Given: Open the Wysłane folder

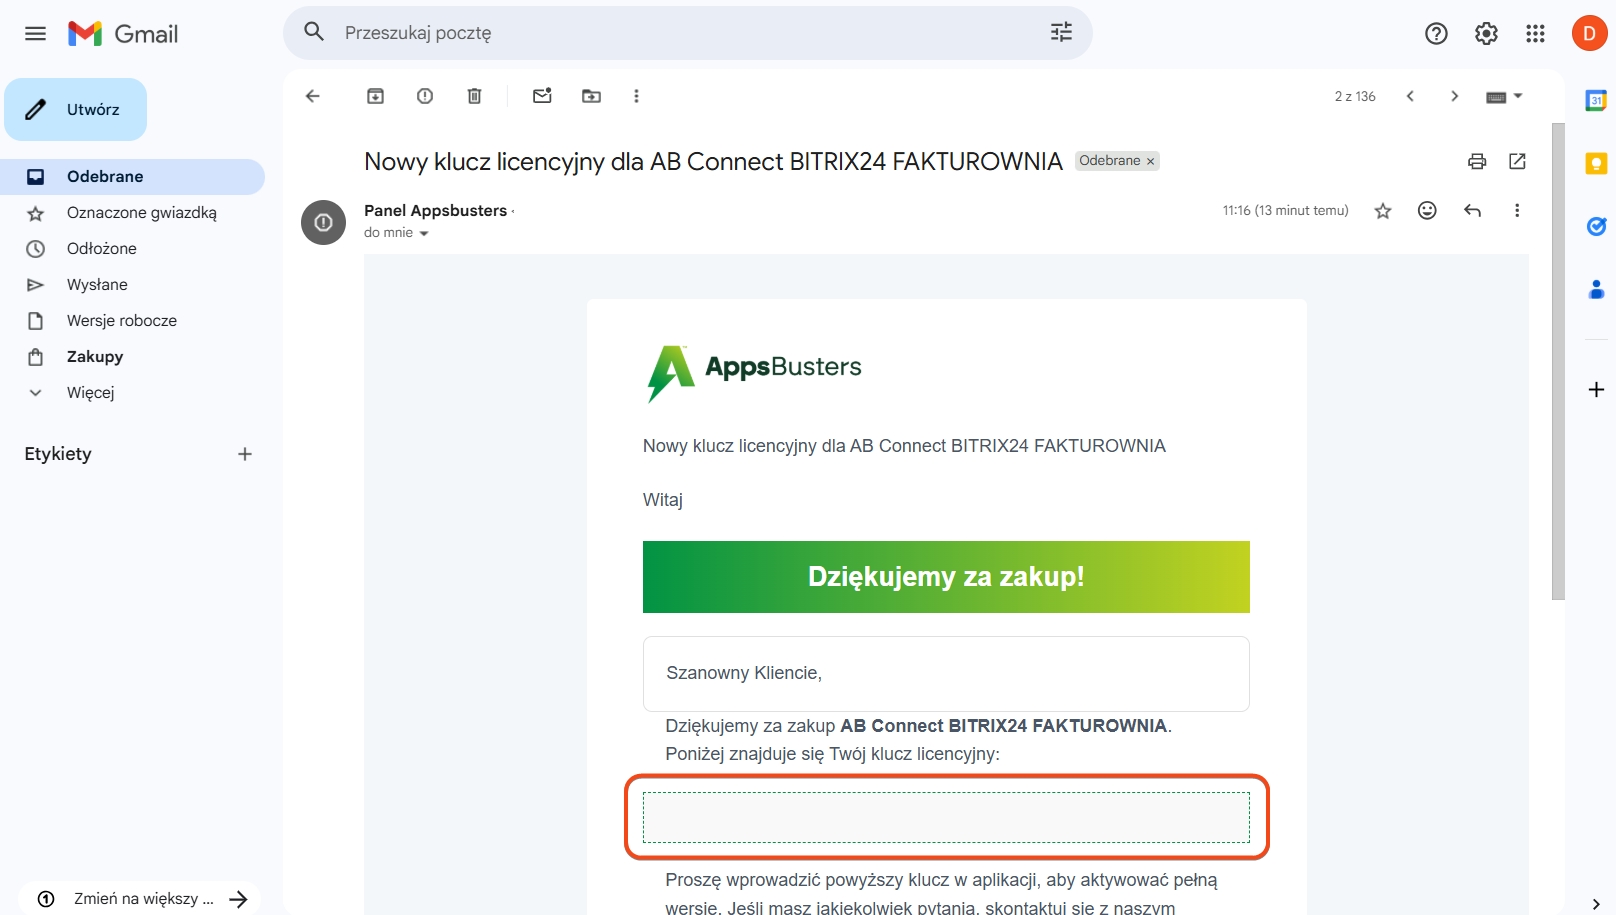Looking at the screenshot, I should click(x=97, y=285).
